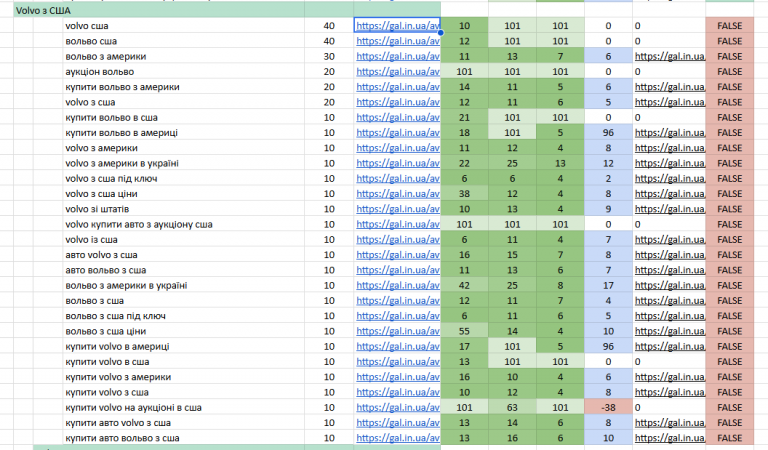Select the keyword 'авто volvo з сша'
Viewport: 768px width, 450px height.
(x=101, y=255)
